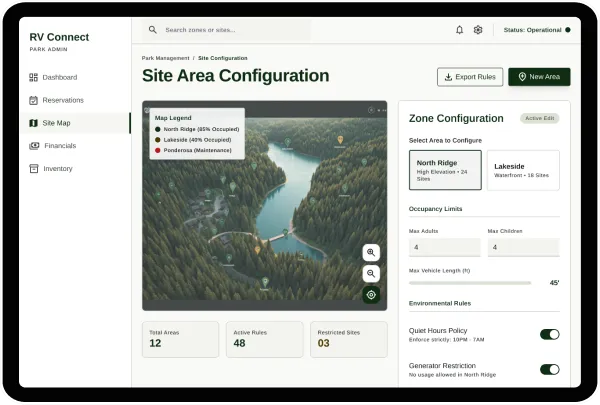Click the Inventory box icon

(x=34, y=168)
